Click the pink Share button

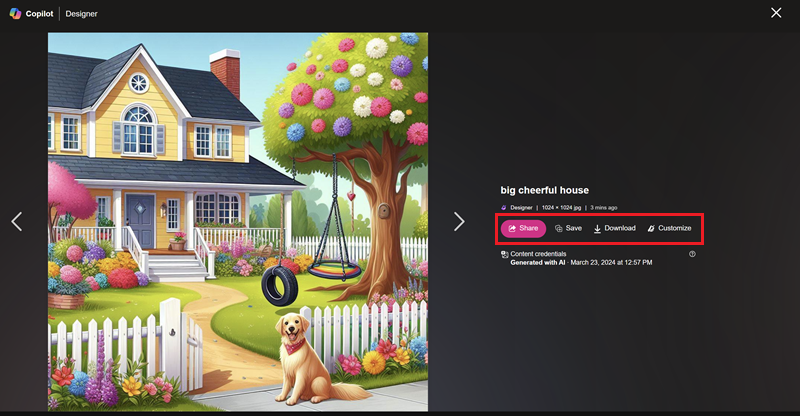click(523, 228)
